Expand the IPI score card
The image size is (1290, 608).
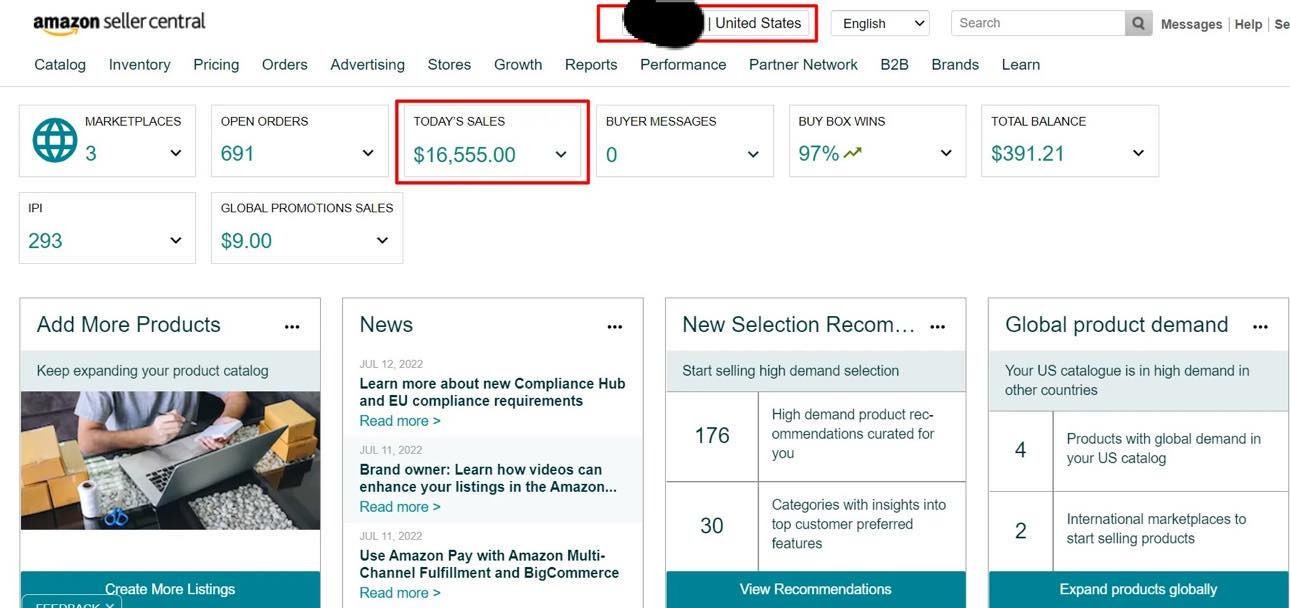[x=176, y=240]
